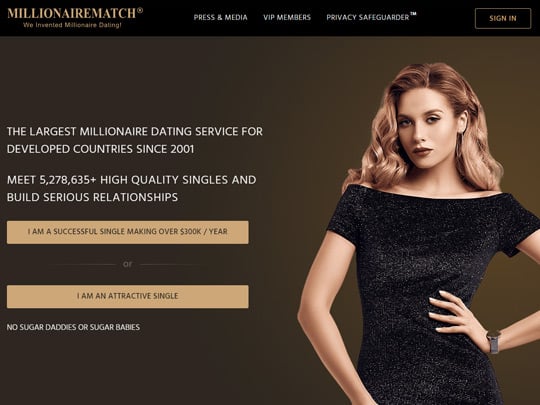Click the hero photo of the model
This screenshot has height=405, width=540.
418,233
